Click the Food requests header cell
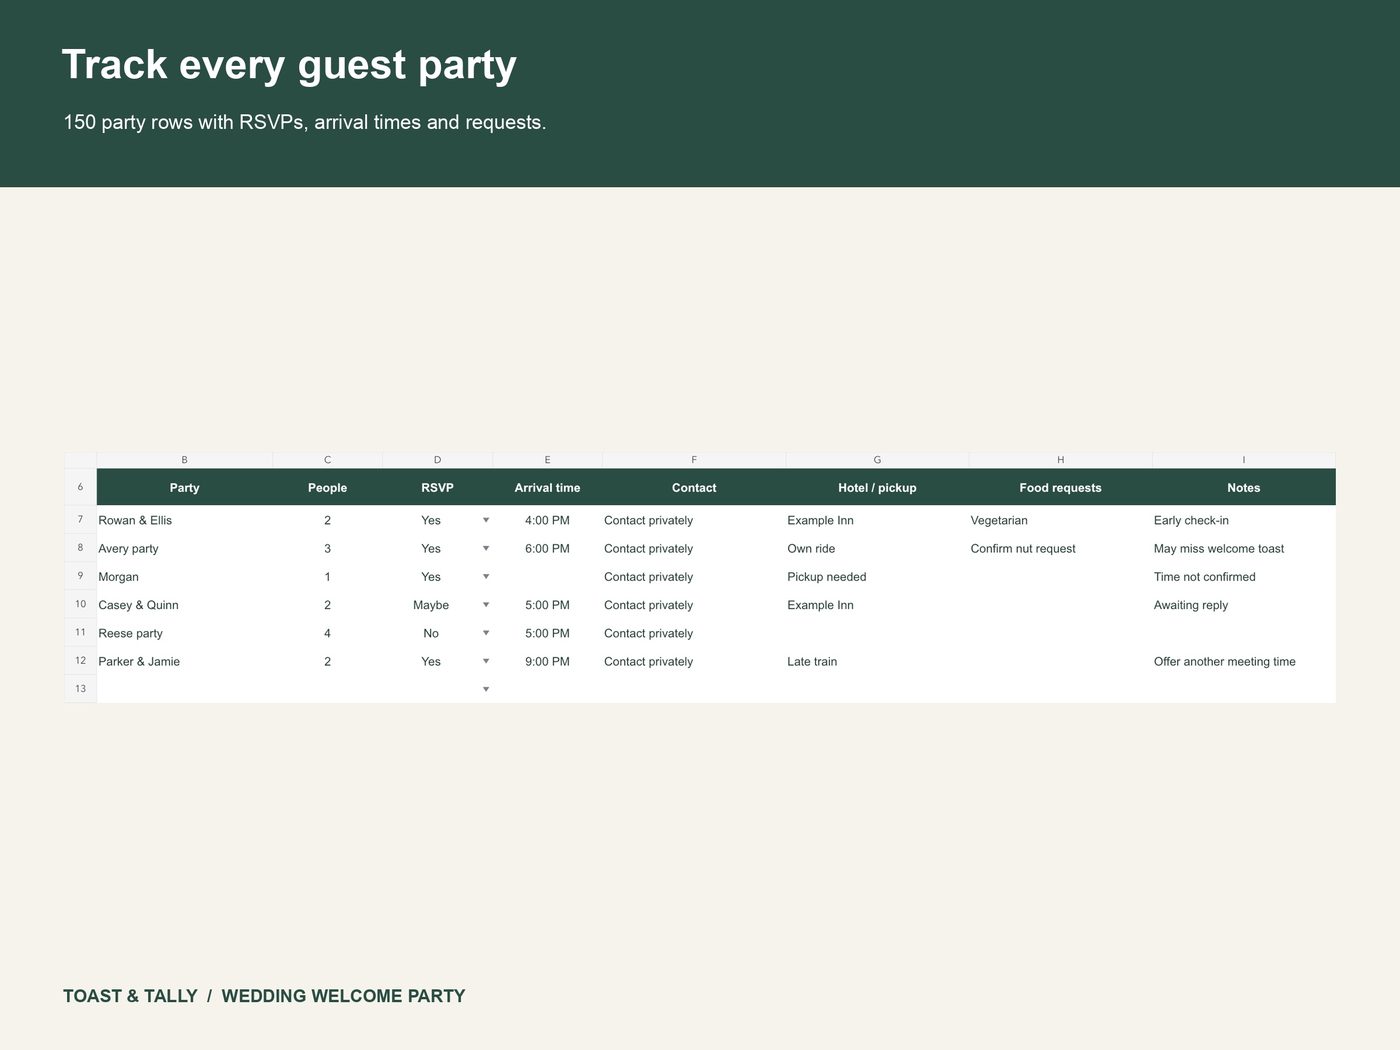This screenshot has width=1400, height=1050. point(1060,487)
